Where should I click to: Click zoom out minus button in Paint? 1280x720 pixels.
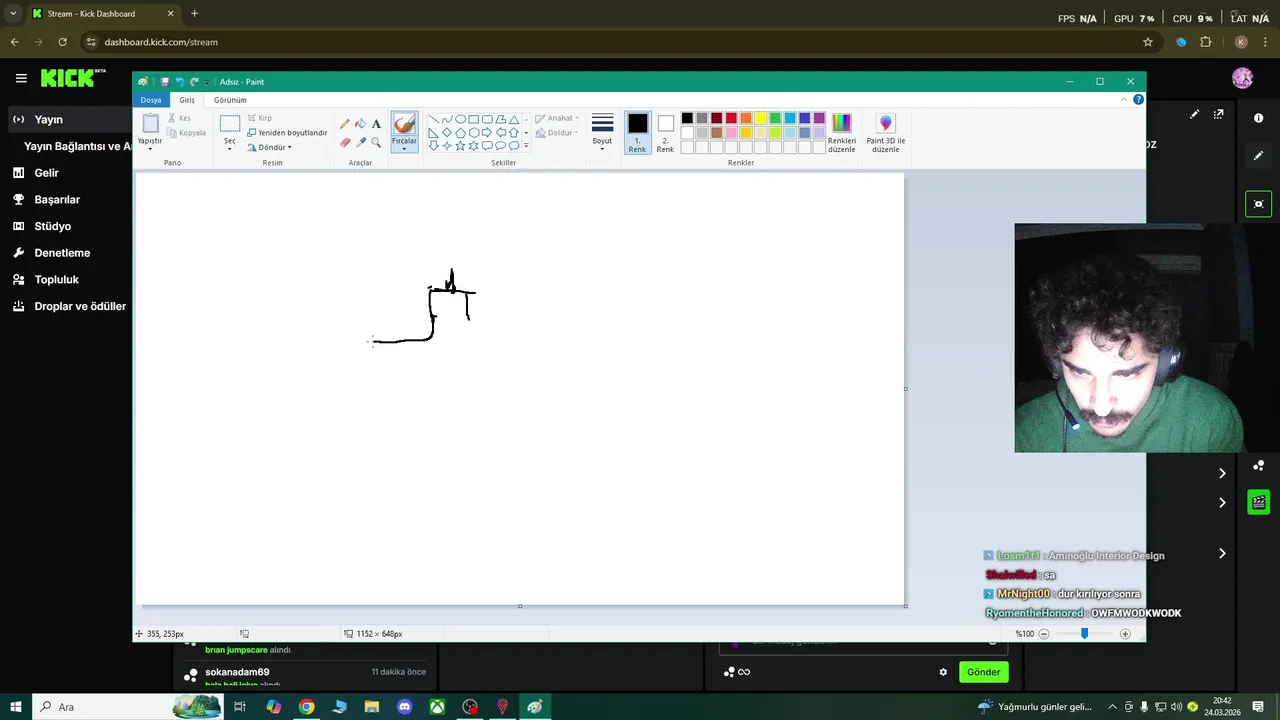[1044, 634]
